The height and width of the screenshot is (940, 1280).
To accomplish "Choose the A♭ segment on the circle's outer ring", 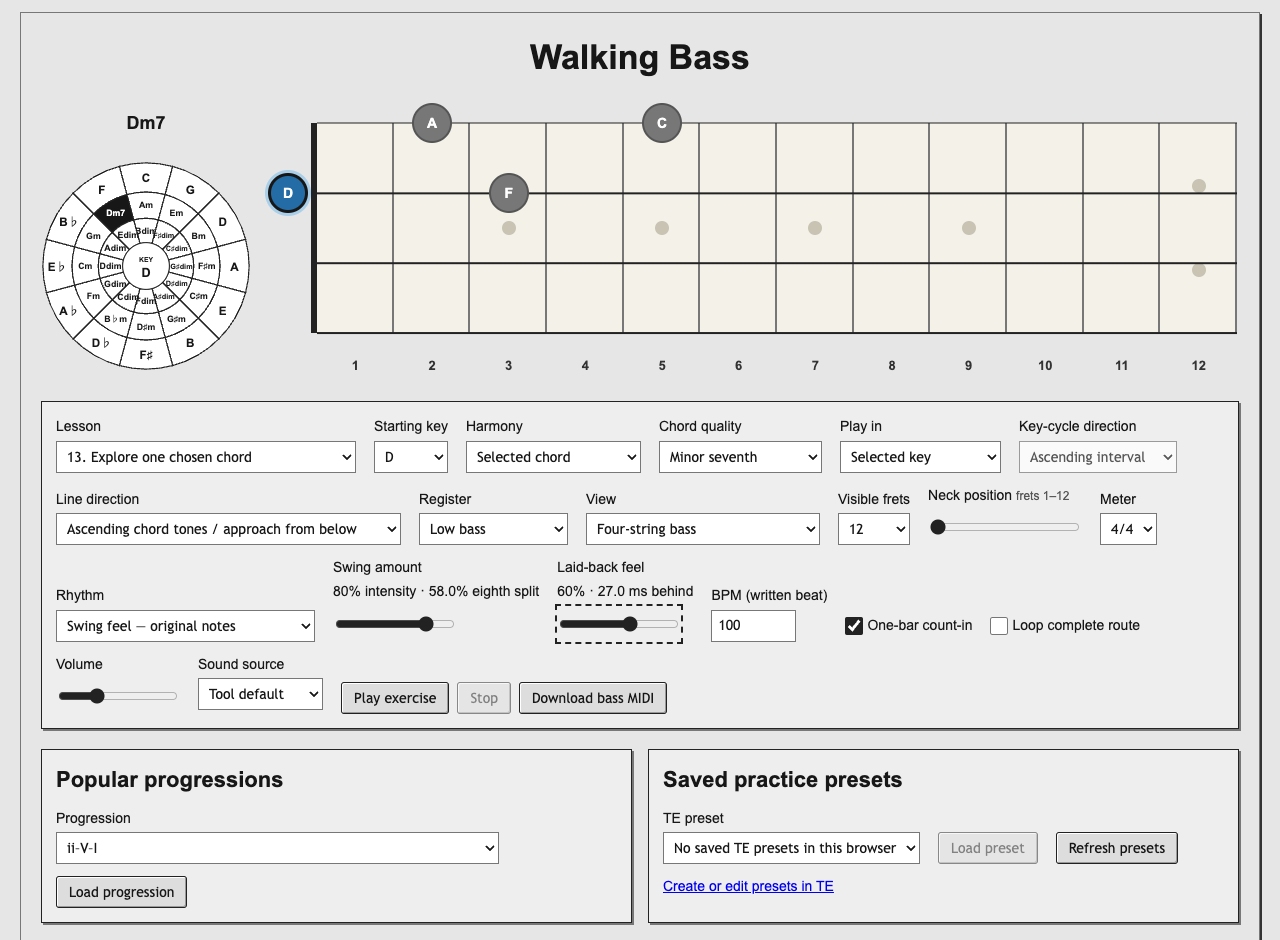I will (x=68, y=310).
